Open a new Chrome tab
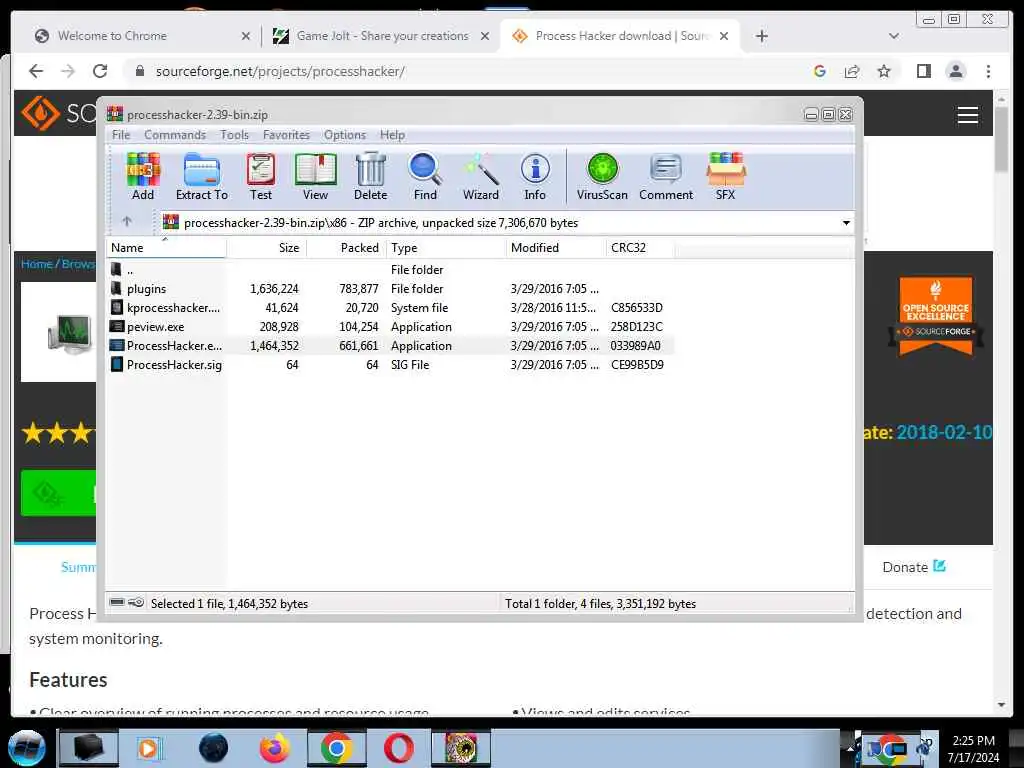 coord(761,36)
